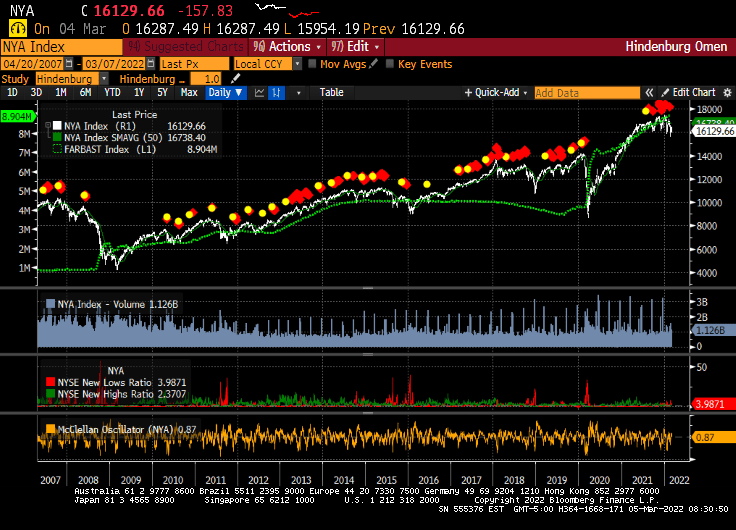736x530 pixels.
Task: Click the pencil icon next to Mov Avgs
Action: tap(374, 63)
